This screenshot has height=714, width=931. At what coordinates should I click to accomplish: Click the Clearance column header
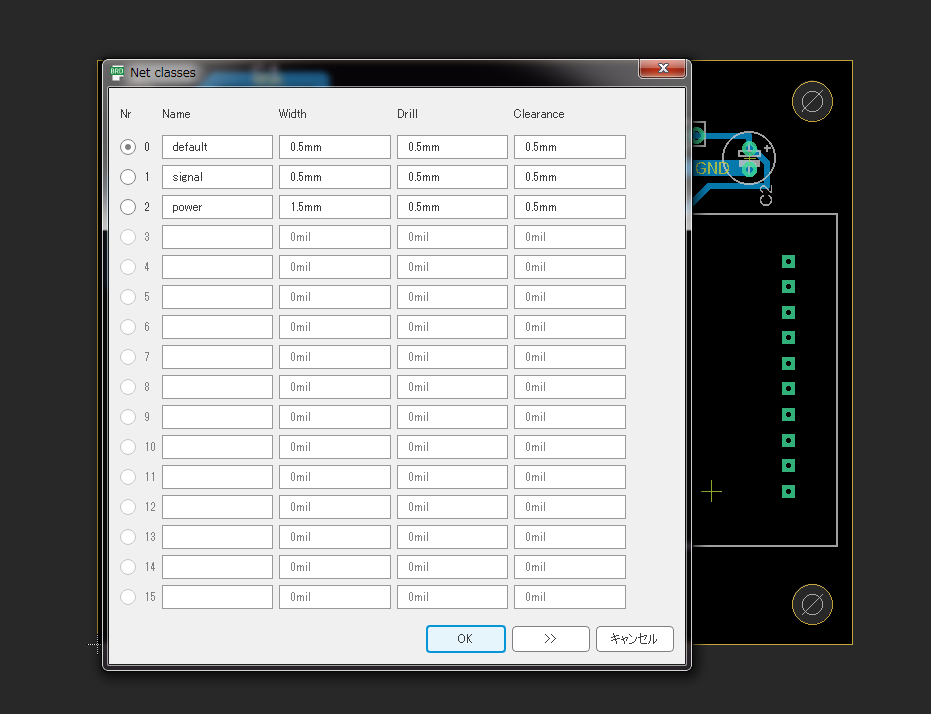click(539, 114)
